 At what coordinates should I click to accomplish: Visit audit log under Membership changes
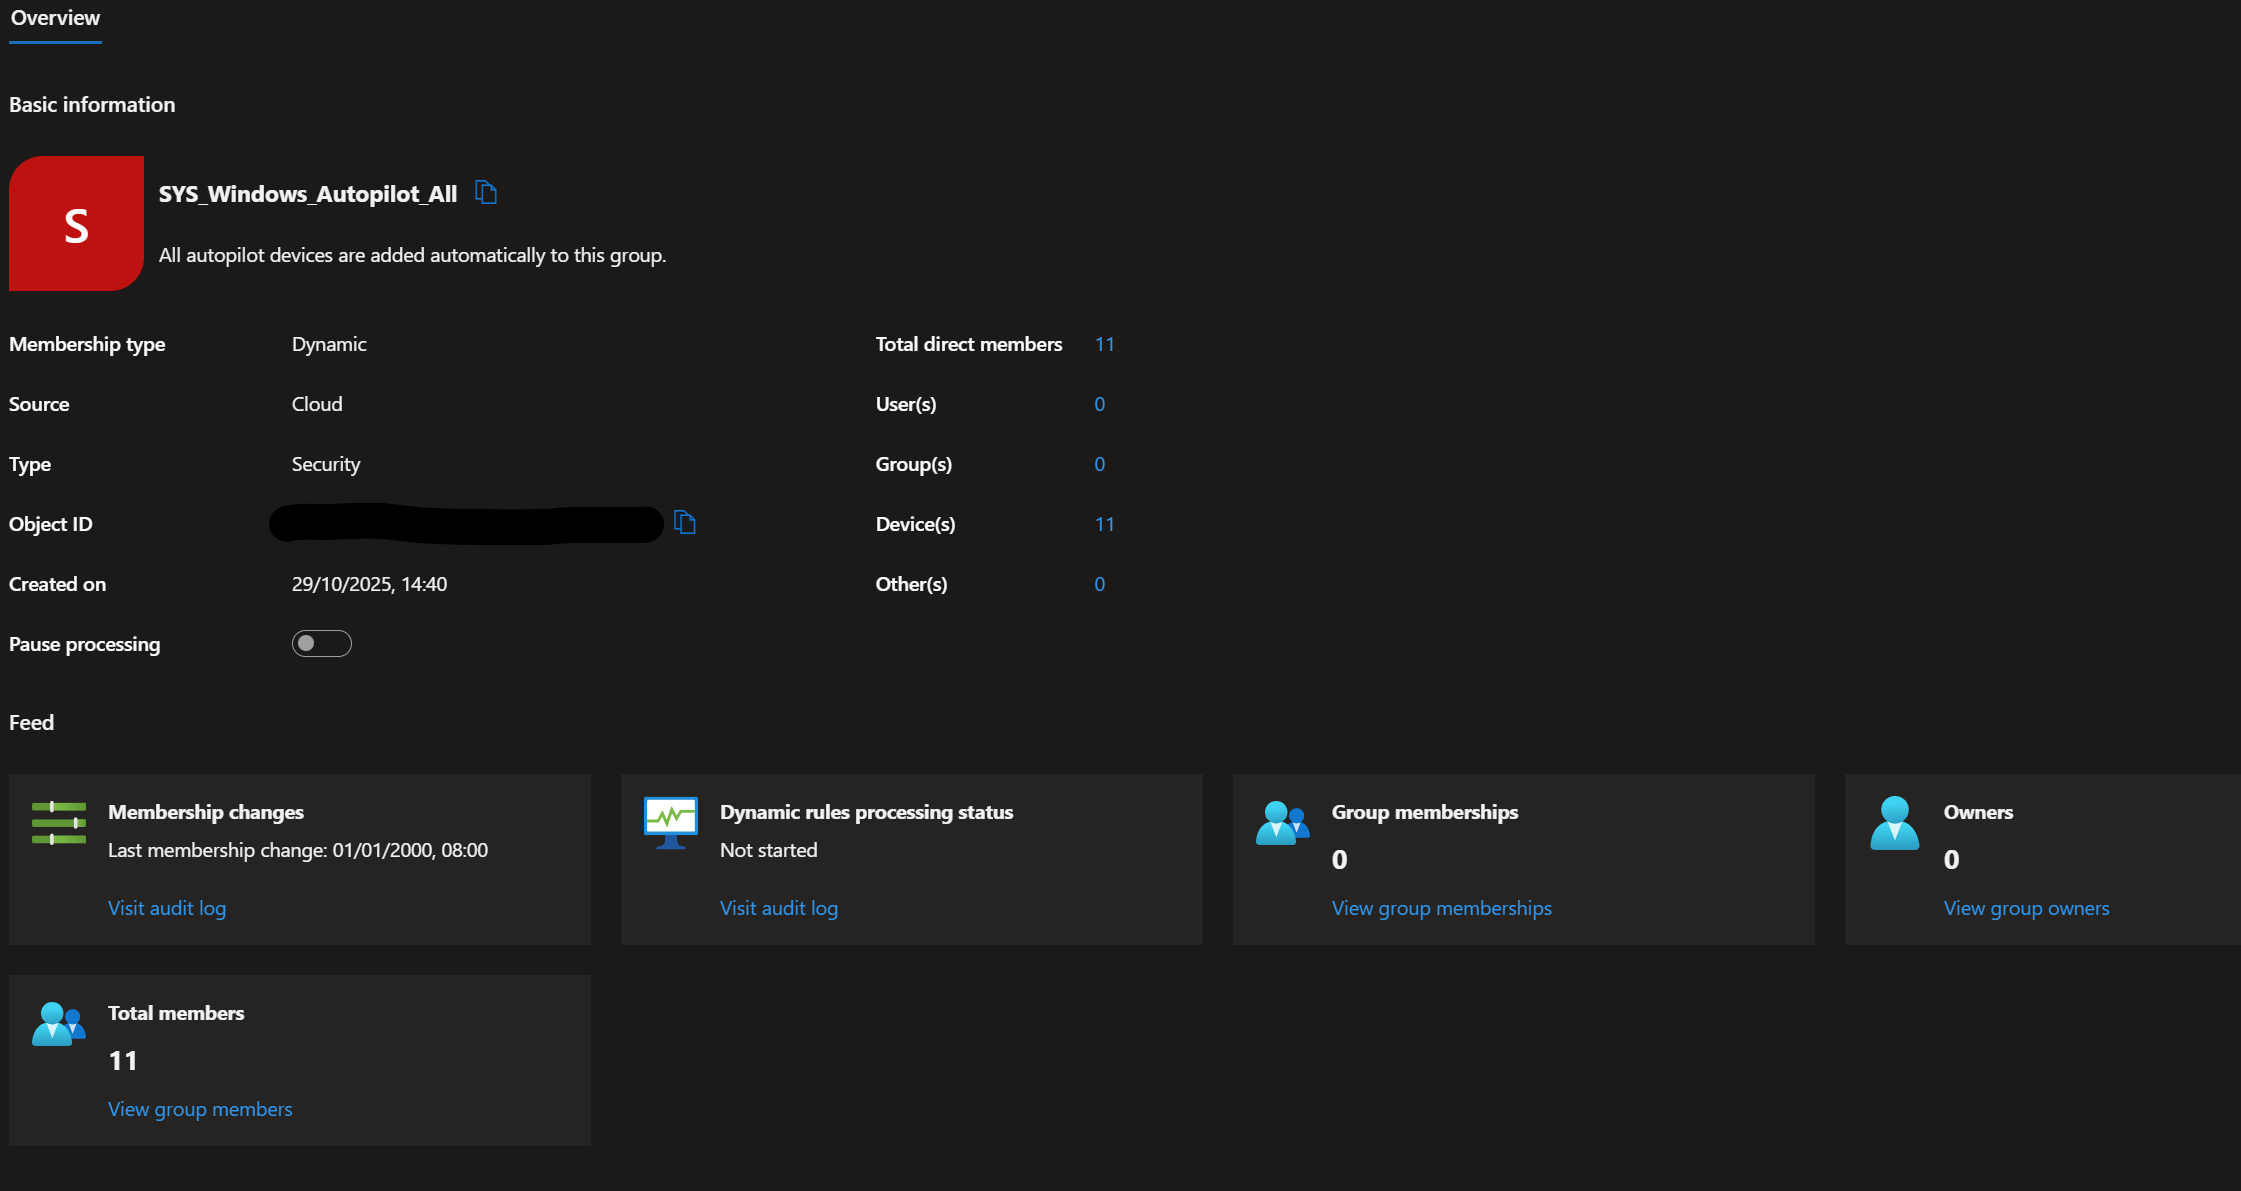[167, 908]
